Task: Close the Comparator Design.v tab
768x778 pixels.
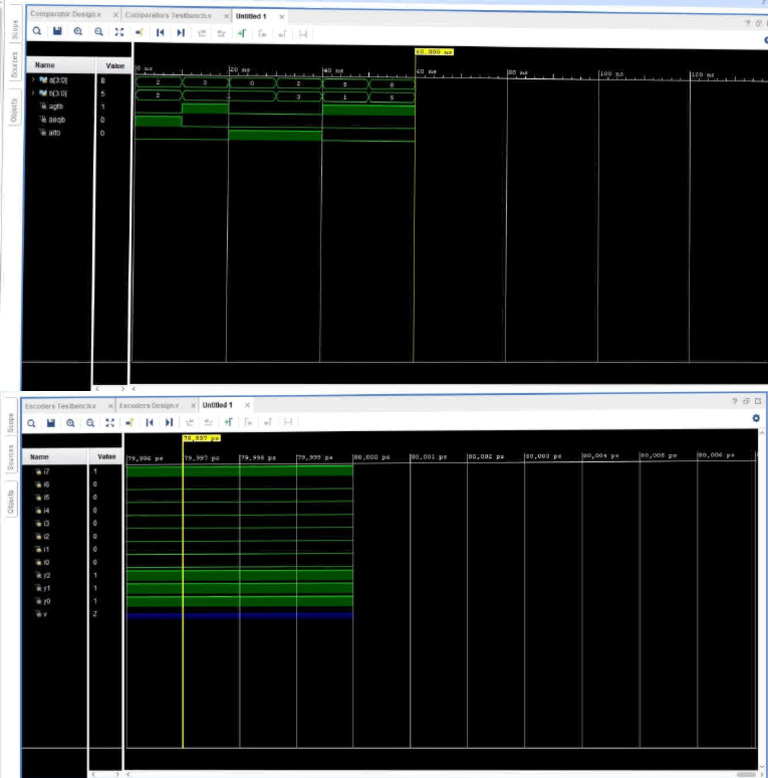Action: [116, 15]
